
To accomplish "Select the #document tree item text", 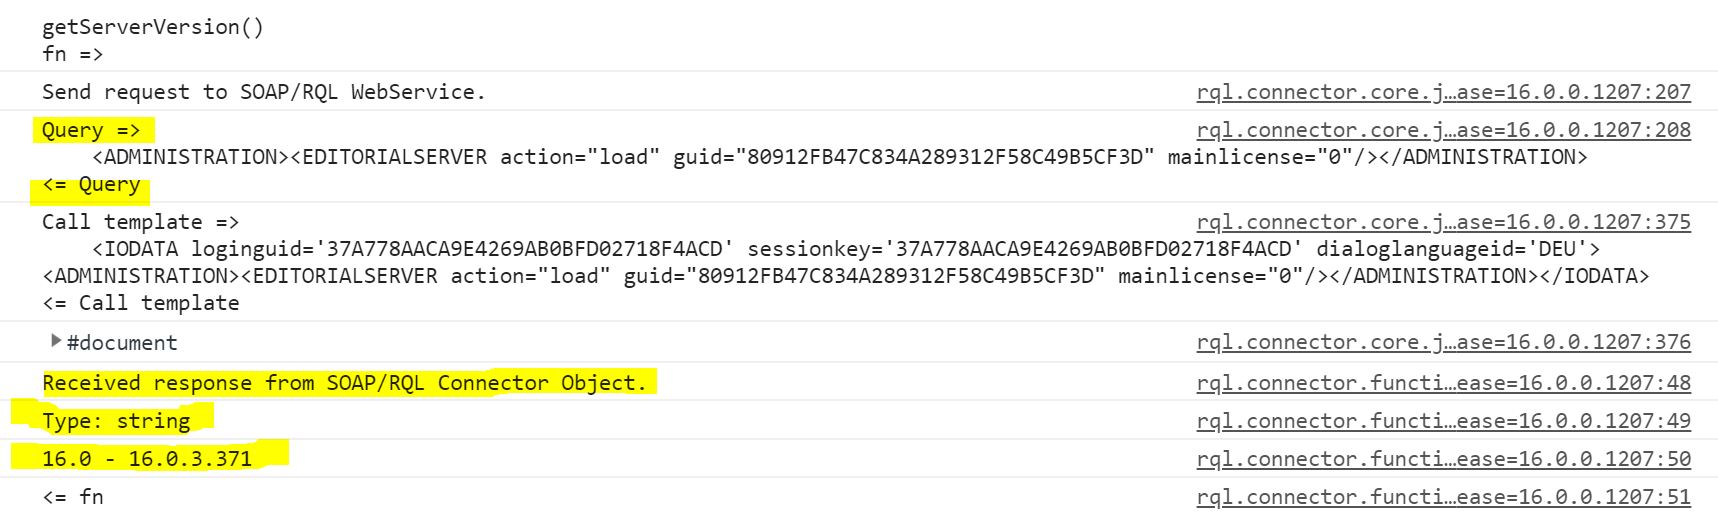I will click(122, 343).
